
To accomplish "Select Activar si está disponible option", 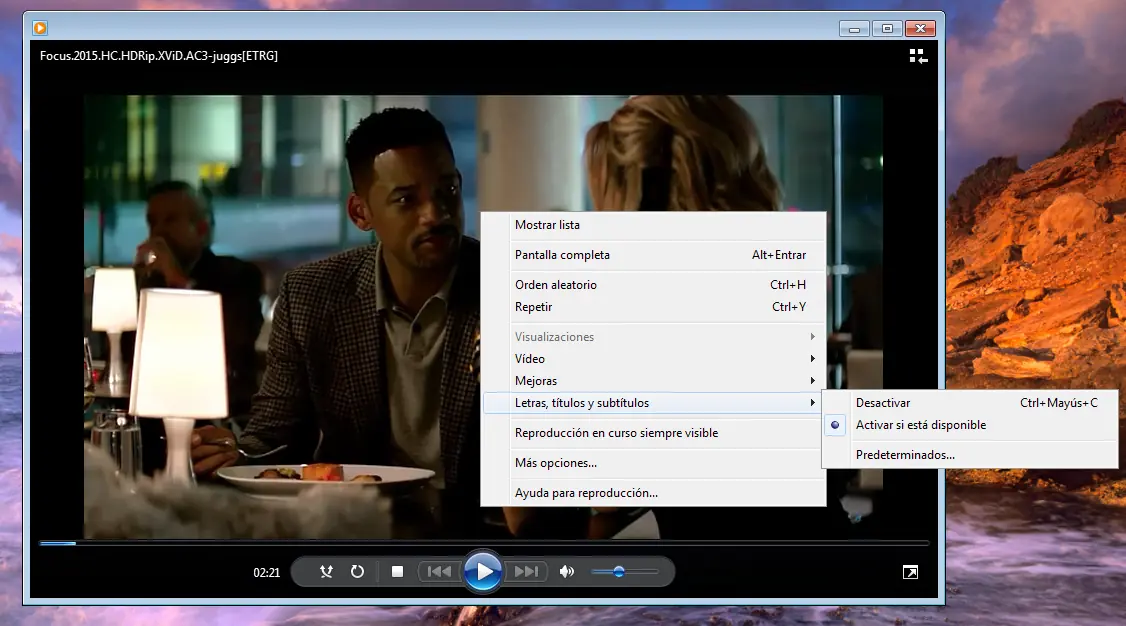I will (x=970, y=425).
